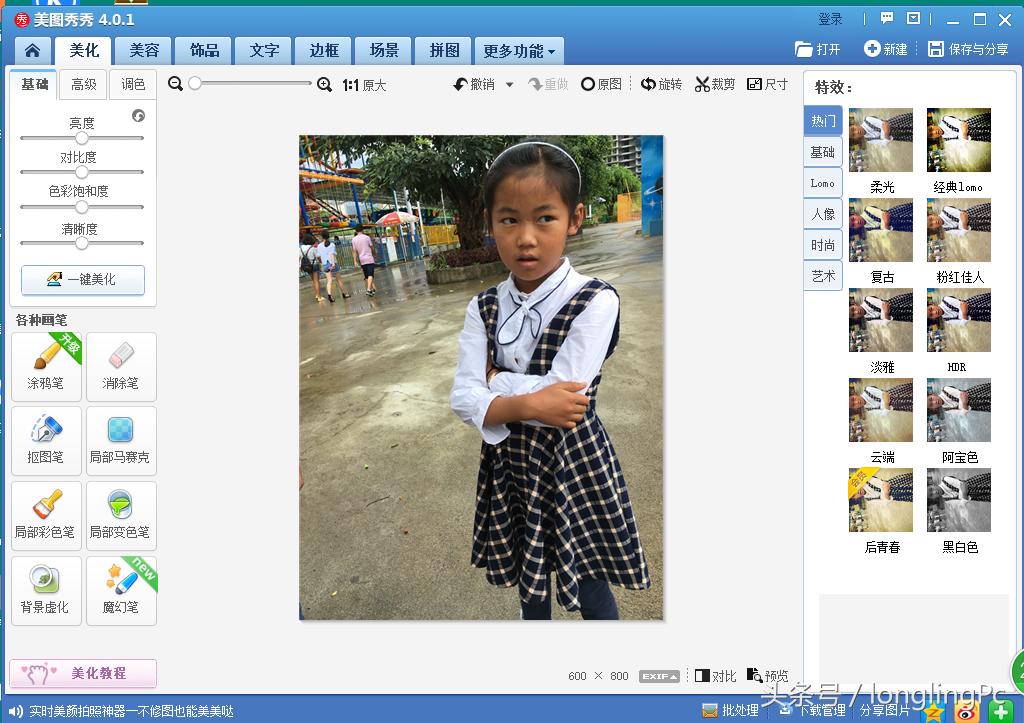Click the zoom level slider handle
The width and height of the screenshot is (1024, 723).
[195, 83]
